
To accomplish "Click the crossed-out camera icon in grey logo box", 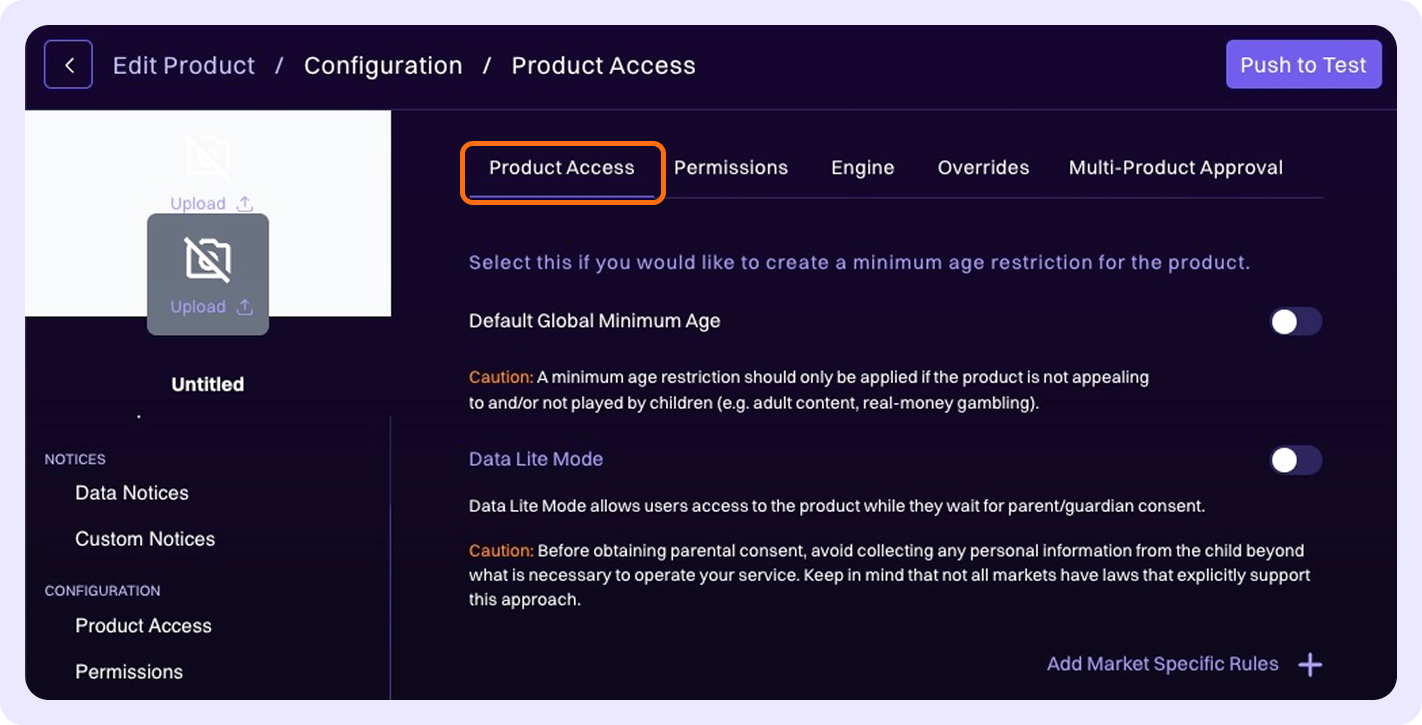I will click(208, 260).
